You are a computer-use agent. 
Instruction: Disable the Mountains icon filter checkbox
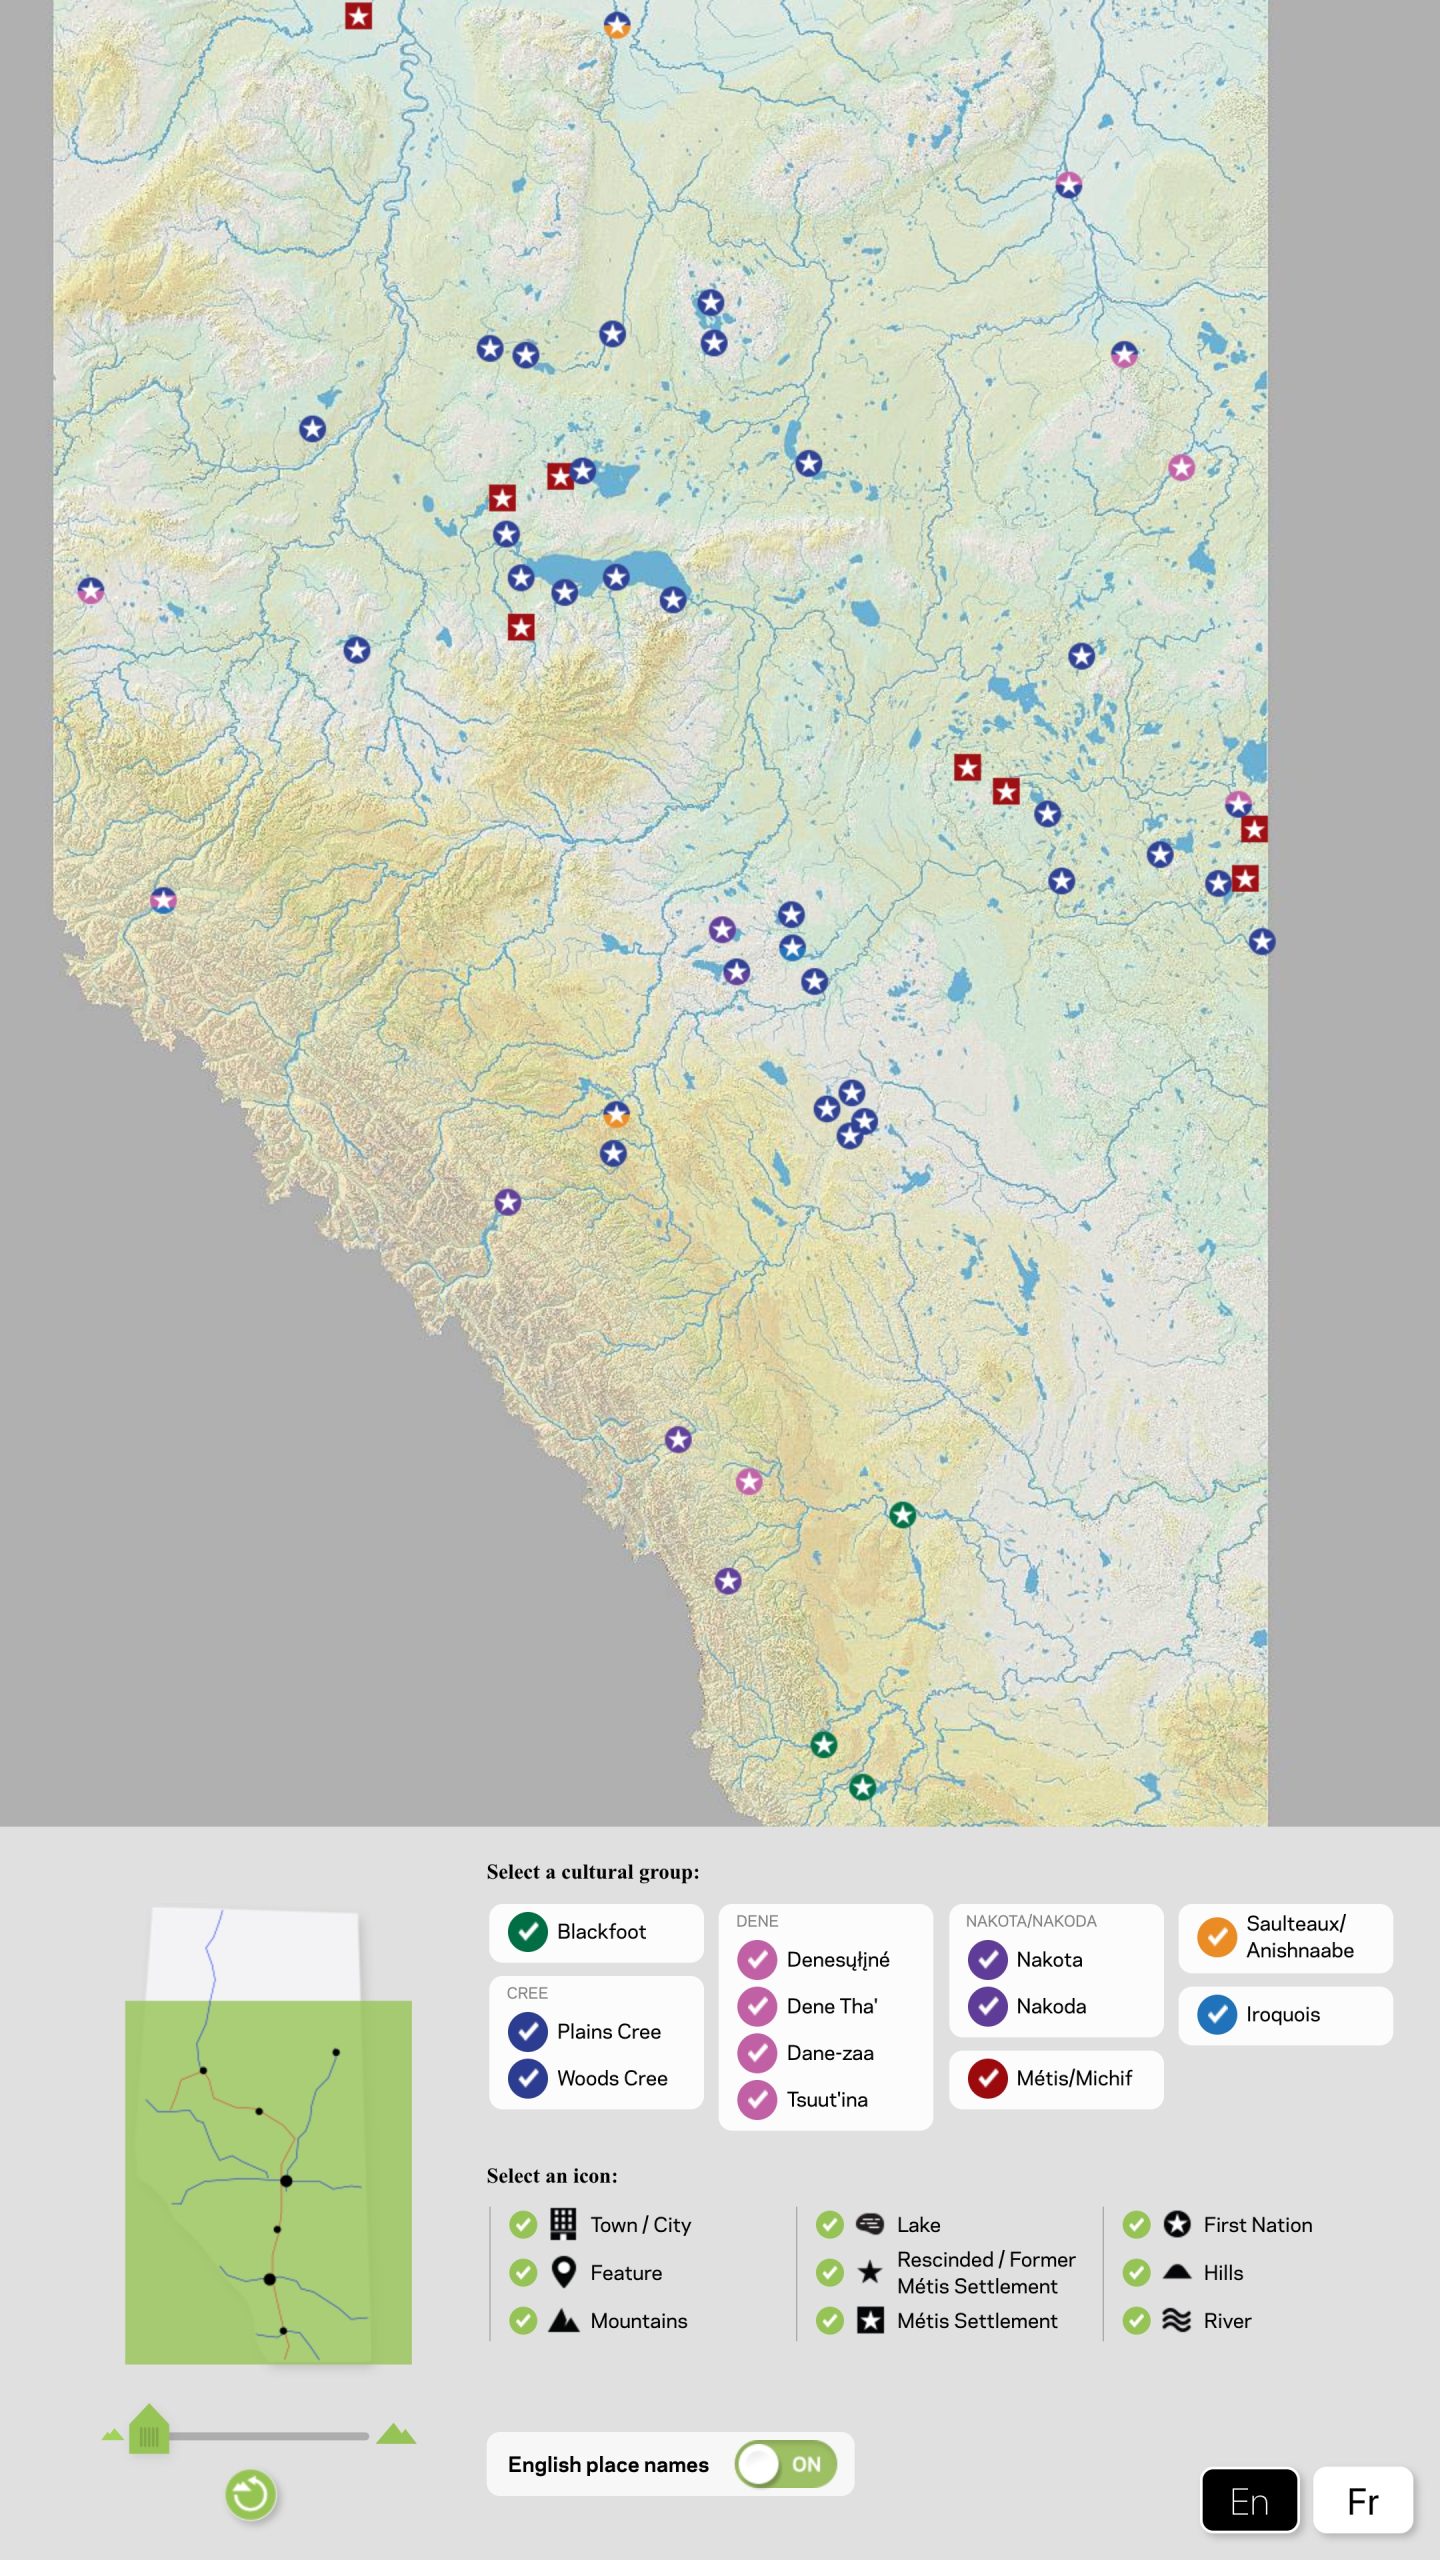tap(523, 2320)
